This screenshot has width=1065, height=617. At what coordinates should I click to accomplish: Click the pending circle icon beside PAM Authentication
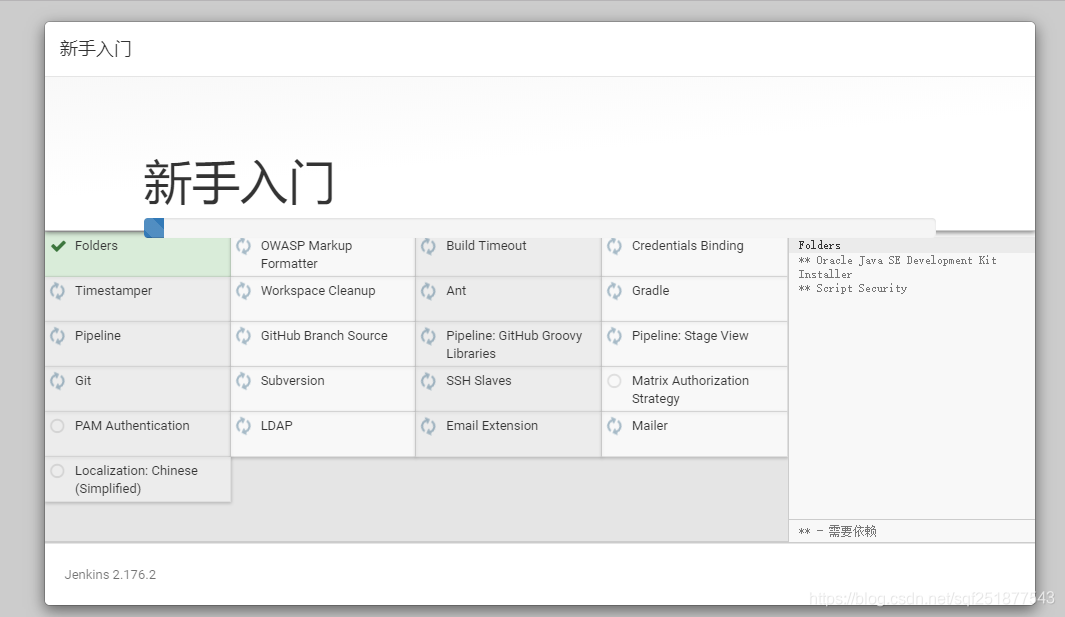pos(58,425)
